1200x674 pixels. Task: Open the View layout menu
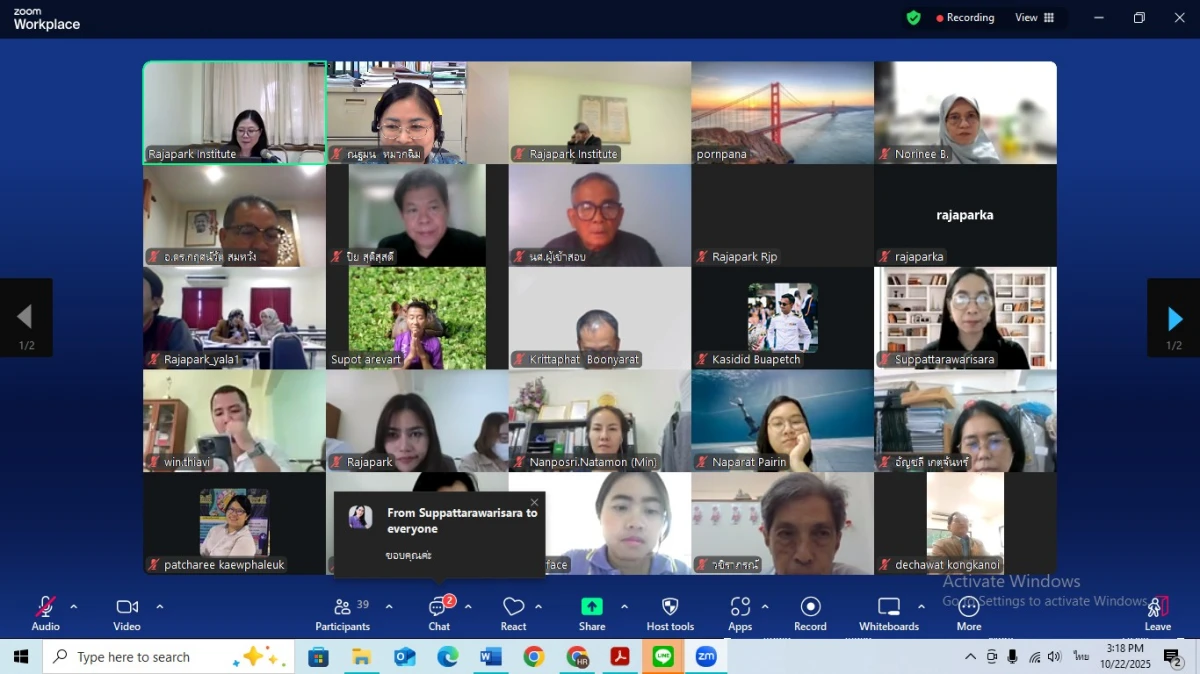point(1034,18)
